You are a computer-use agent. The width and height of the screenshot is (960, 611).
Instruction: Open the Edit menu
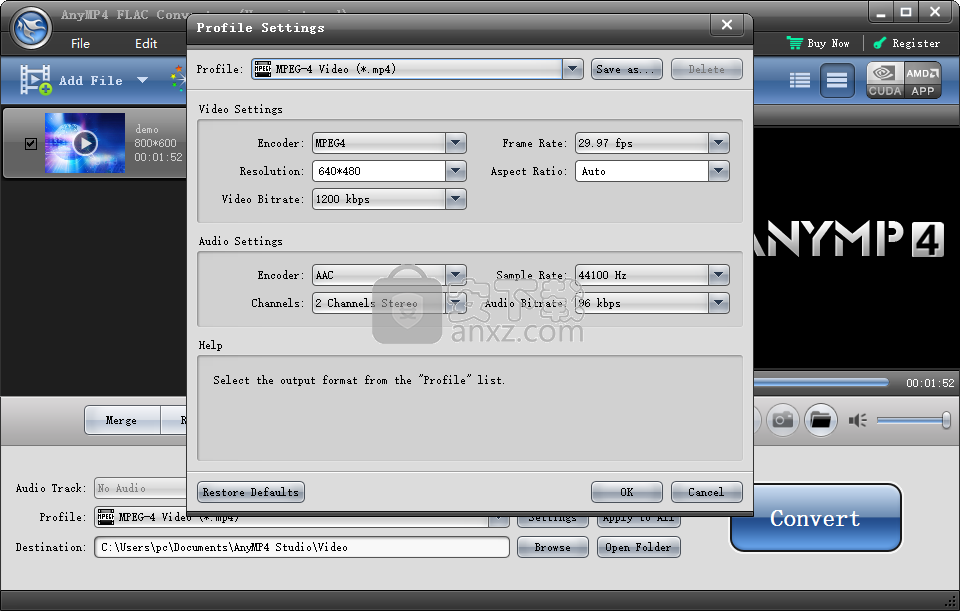click(146, 43)
